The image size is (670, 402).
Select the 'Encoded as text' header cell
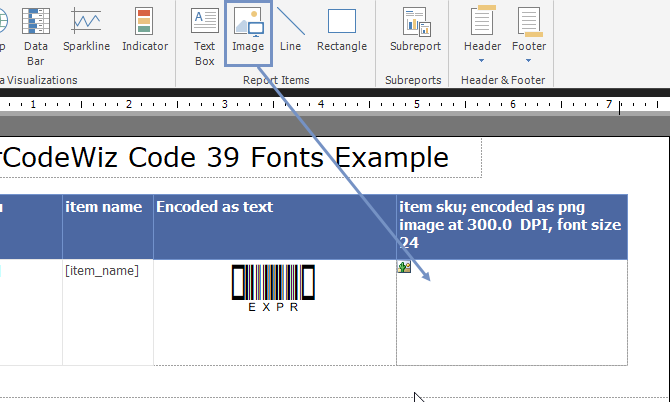click(x=275, y=227)
